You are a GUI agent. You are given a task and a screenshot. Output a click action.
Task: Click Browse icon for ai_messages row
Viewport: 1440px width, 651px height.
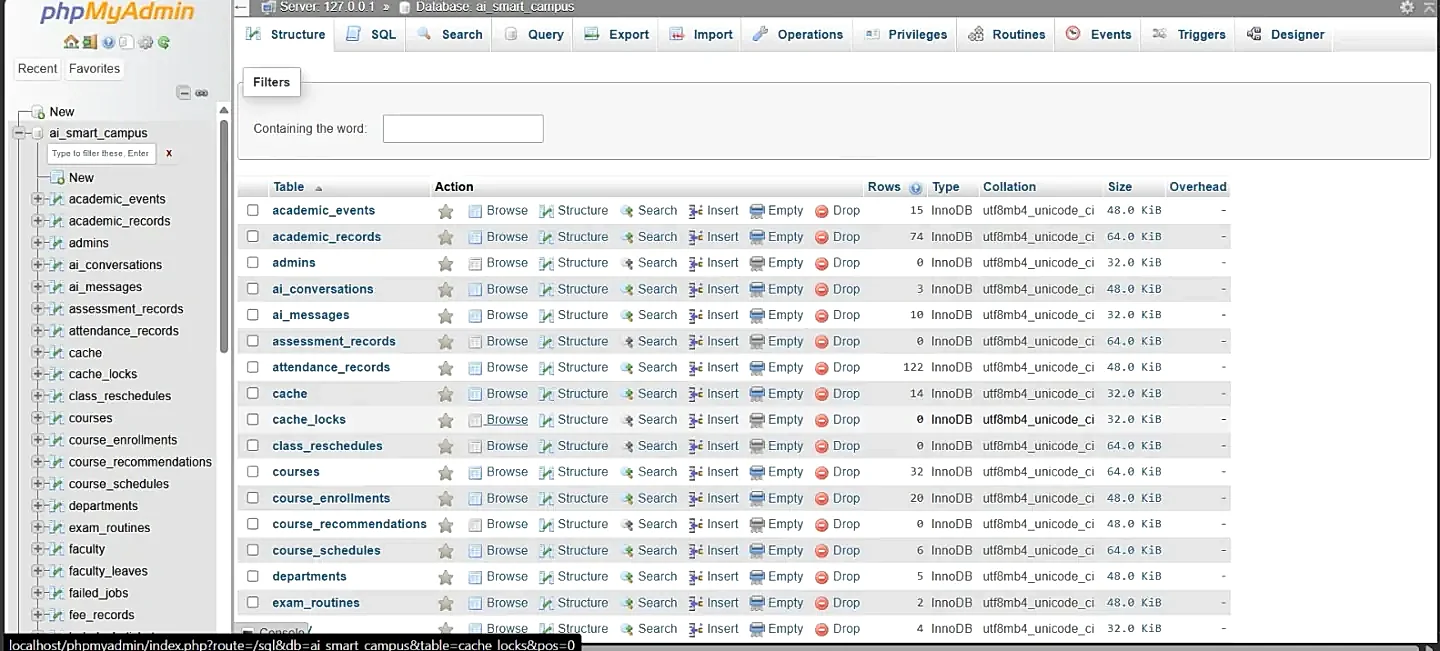[x=475, y=315]
